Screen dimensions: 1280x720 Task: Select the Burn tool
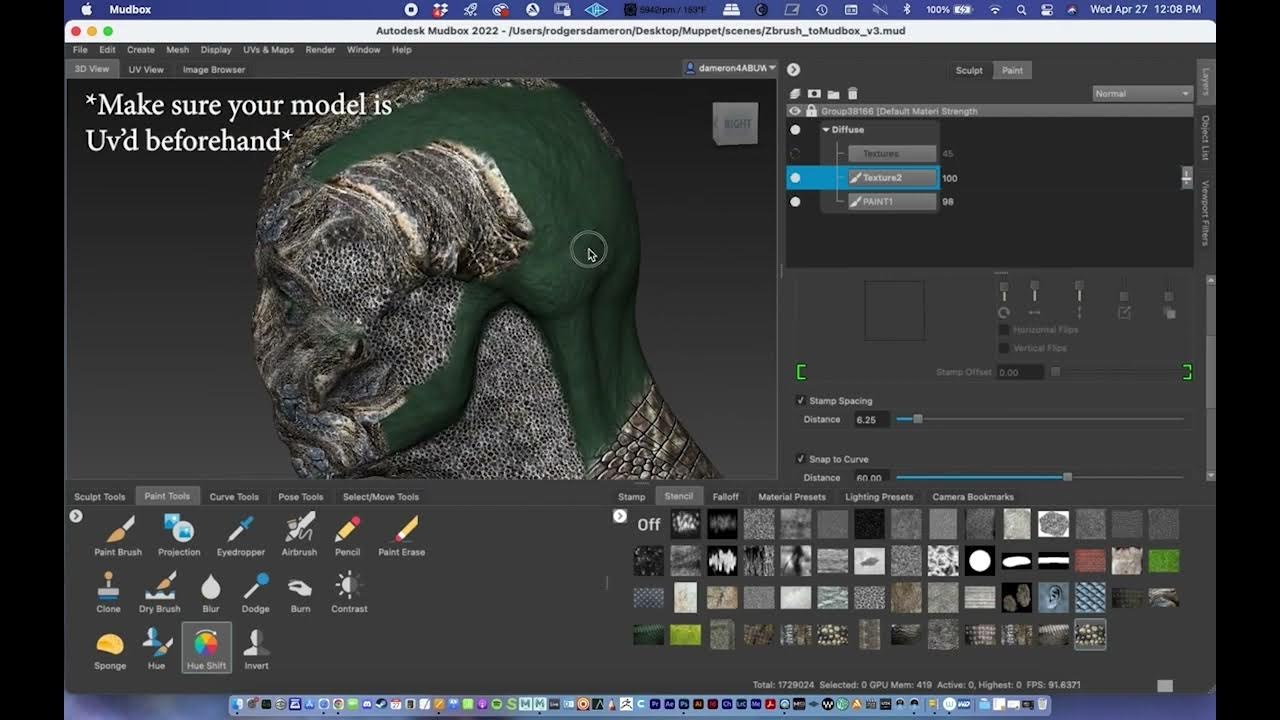(300, 592)
